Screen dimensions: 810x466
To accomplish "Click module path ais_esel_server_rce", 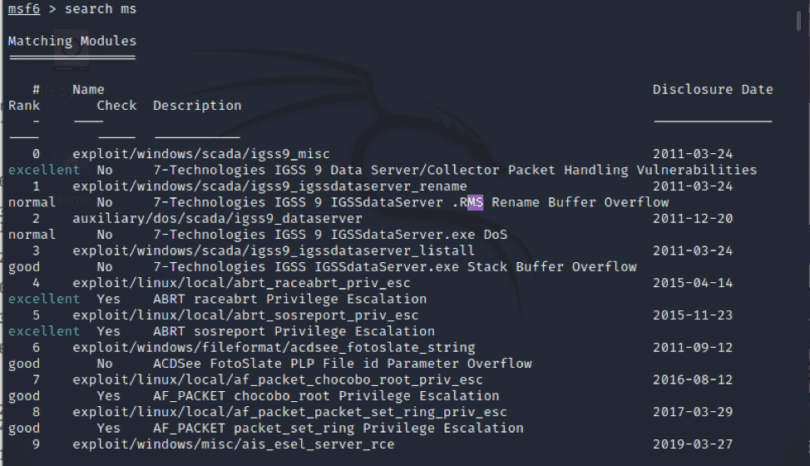I will [x=233, y=444].
